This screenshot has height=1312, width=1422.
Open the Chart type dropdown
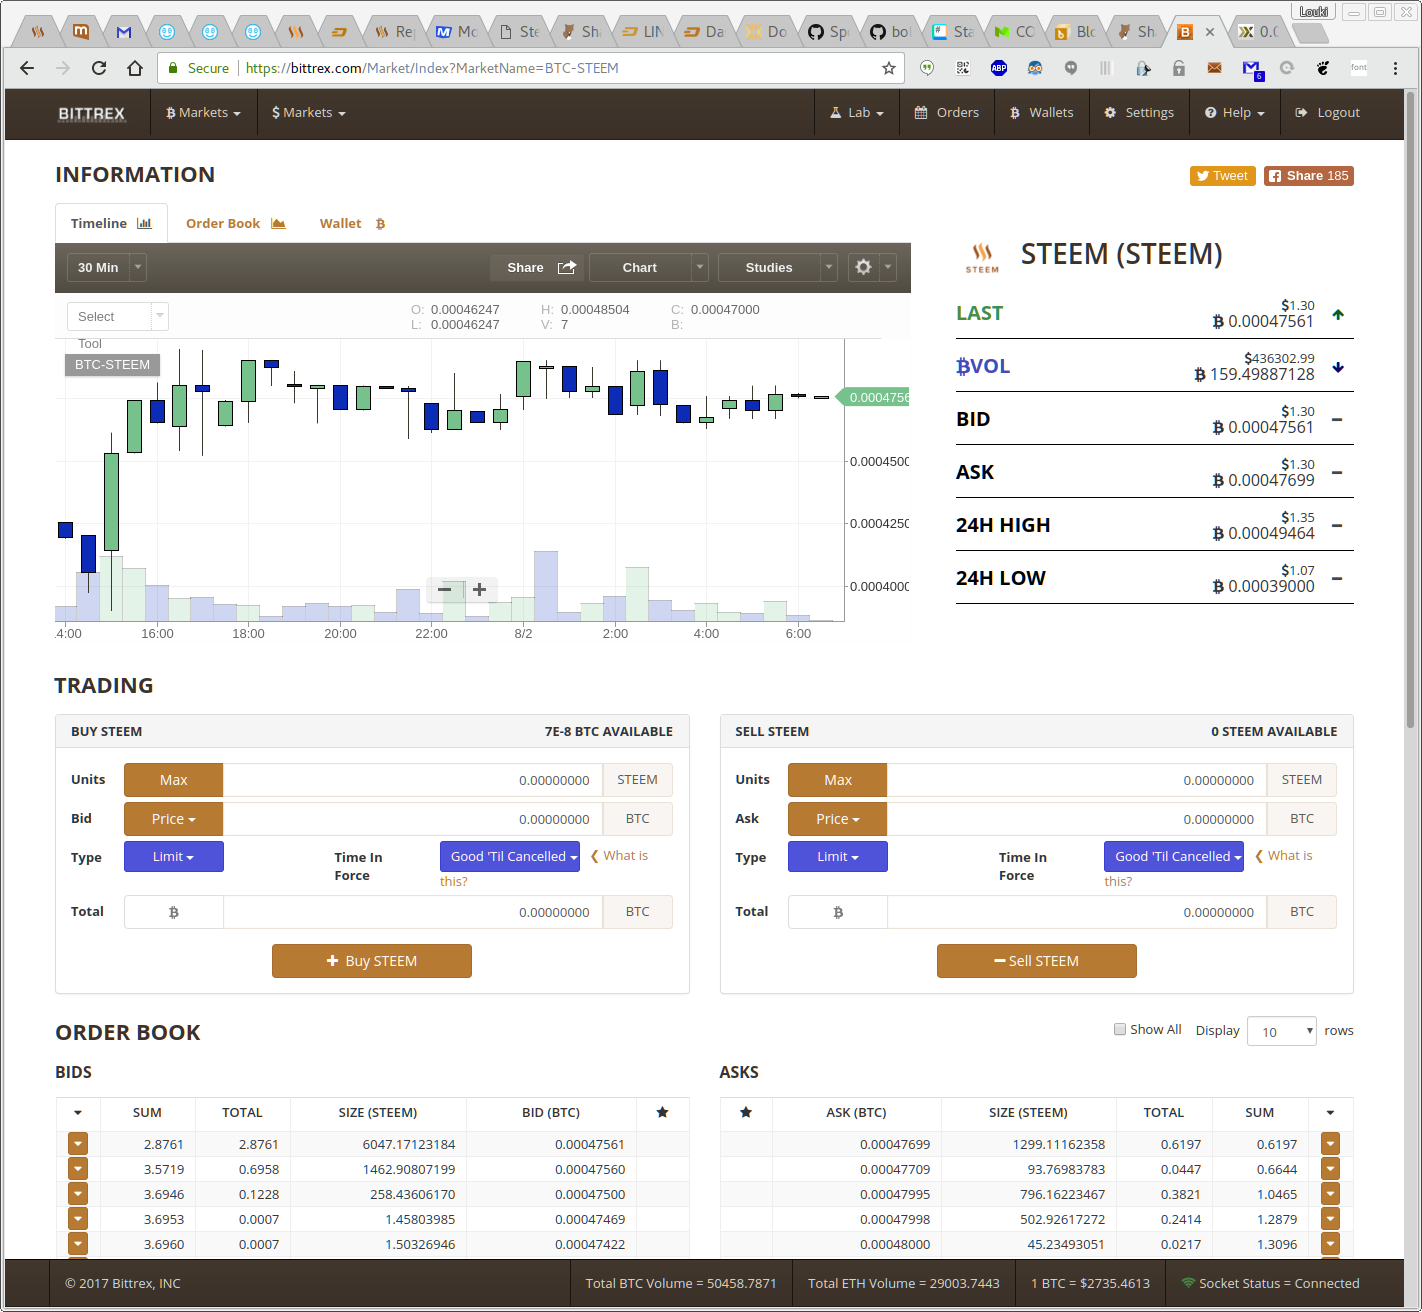648,267
